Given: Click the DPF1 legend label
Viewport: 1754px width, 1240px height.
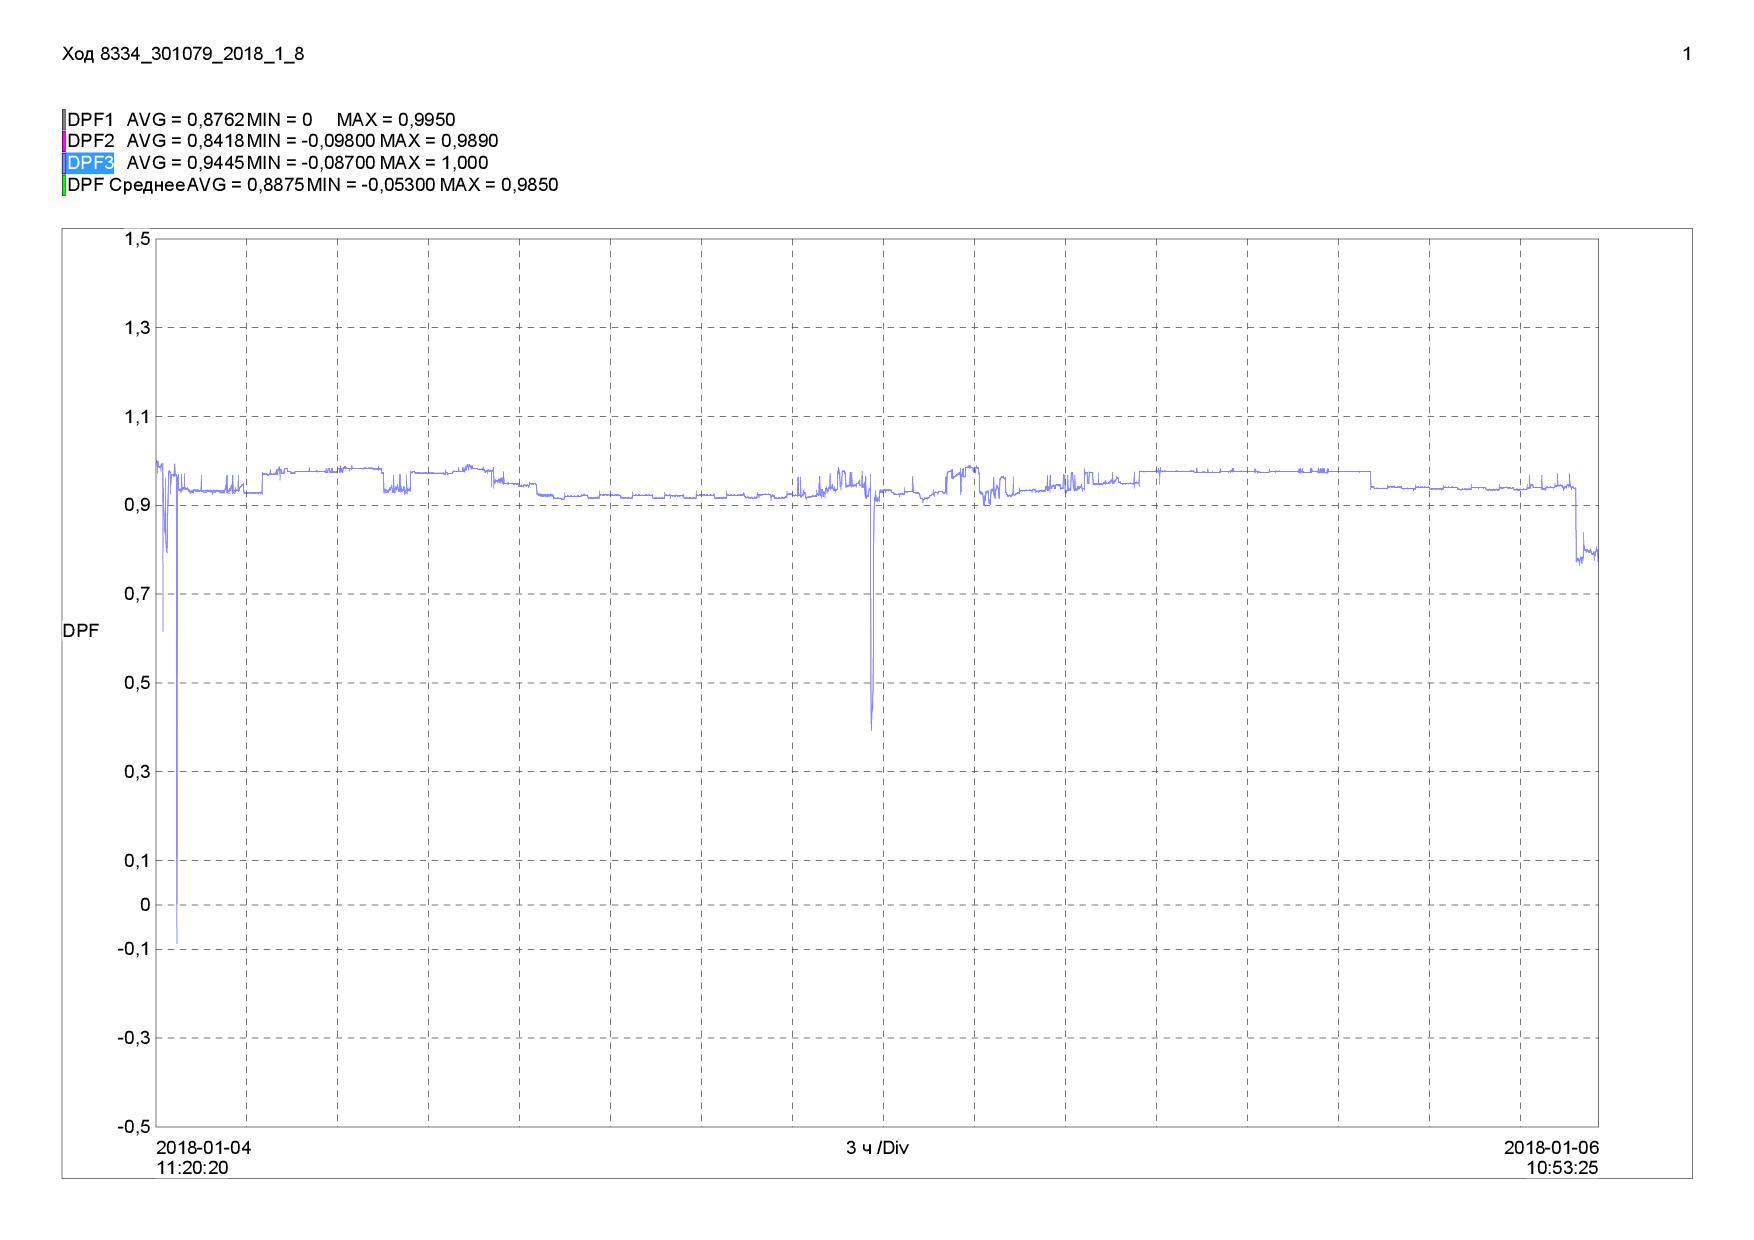Looking at the screenshot, I should (x=91, y=120).
